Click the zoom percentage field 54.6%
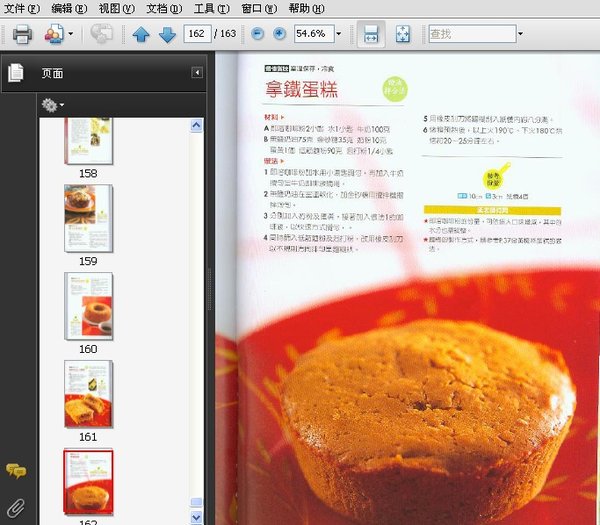The height and width of the screenshot is (525, 600). (314, 34)
